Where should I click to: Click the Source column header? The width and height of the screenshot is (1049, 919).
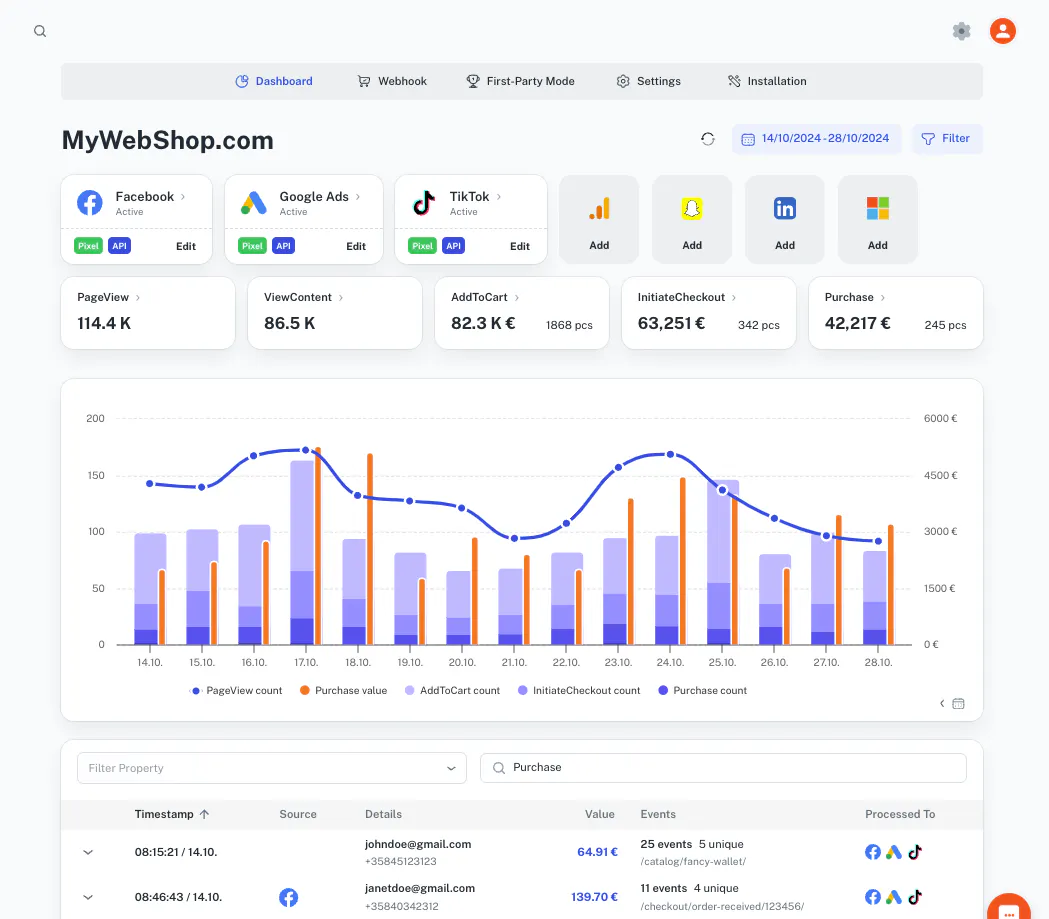pos(298,814)
